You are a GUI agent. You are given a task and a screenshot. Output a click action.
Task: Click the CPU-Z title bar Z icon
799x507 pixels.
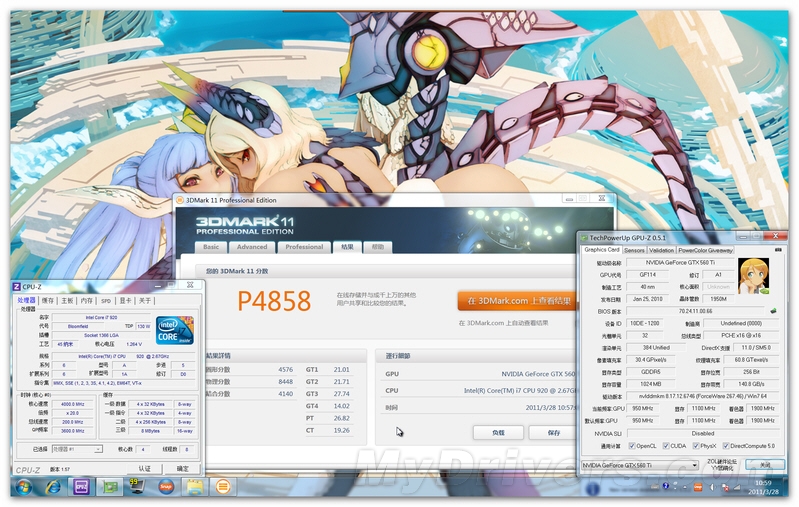tap(16, 286)
